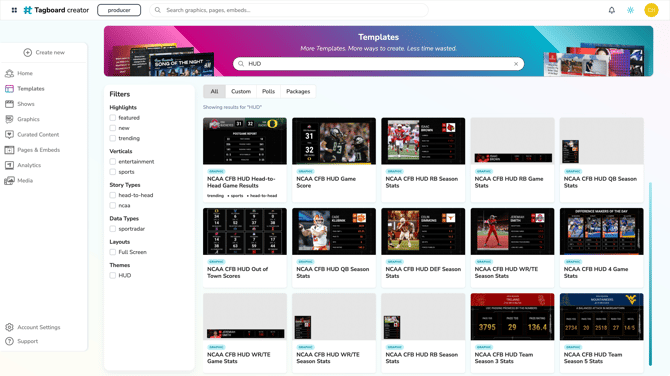Check the HUD theme filter

(x=113, y=275)
